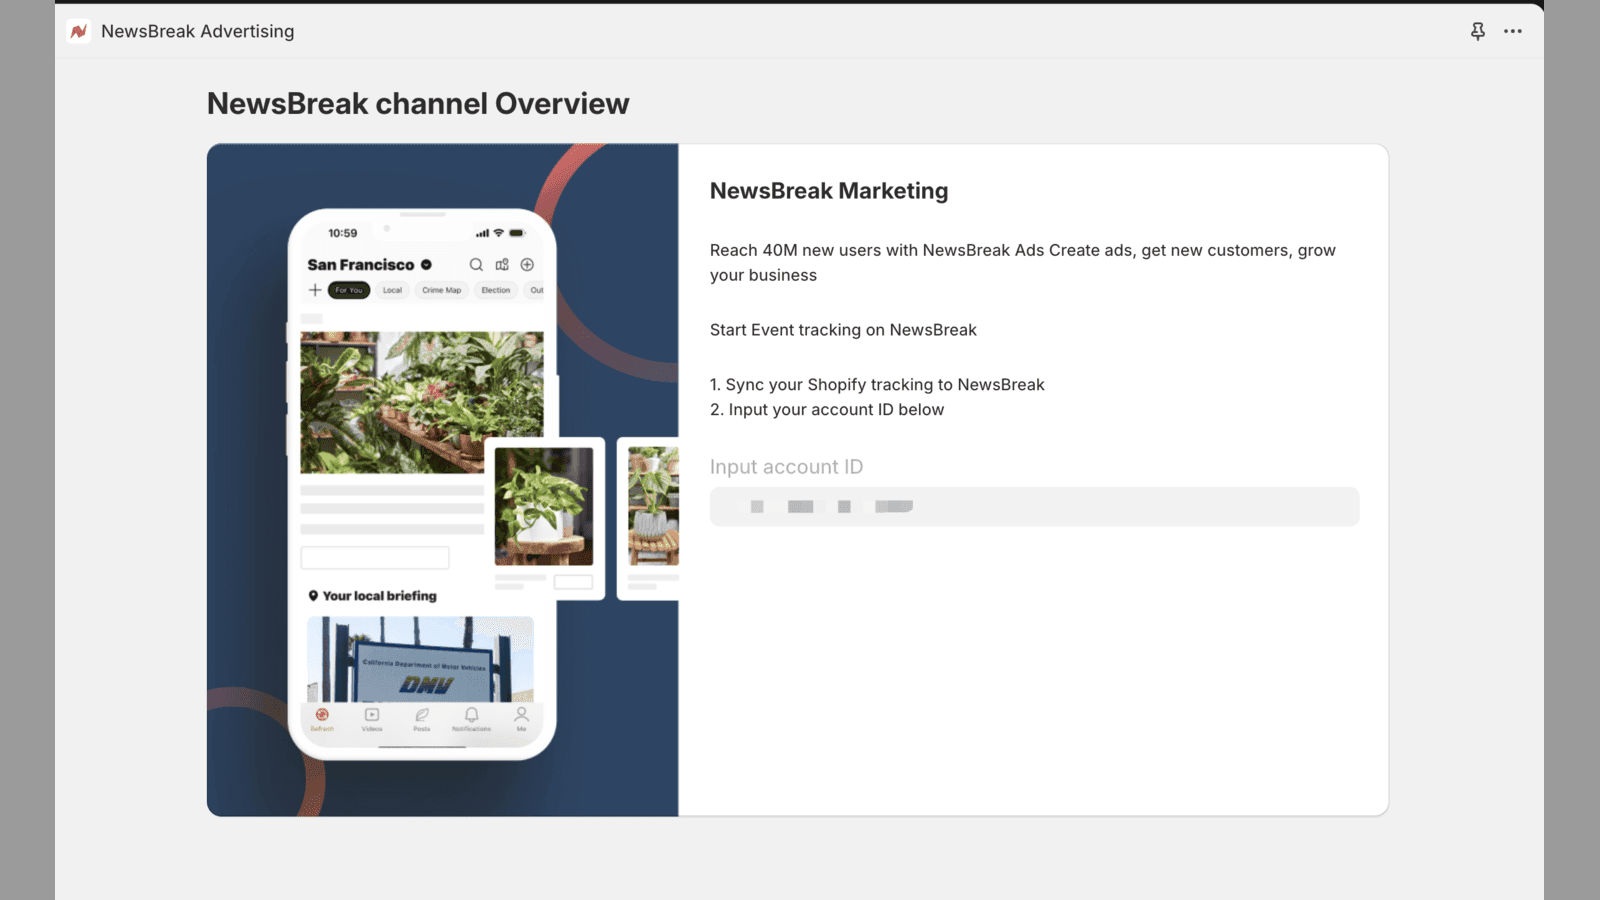
Task: Open the Election tab
Action: (x=495, y=290)
